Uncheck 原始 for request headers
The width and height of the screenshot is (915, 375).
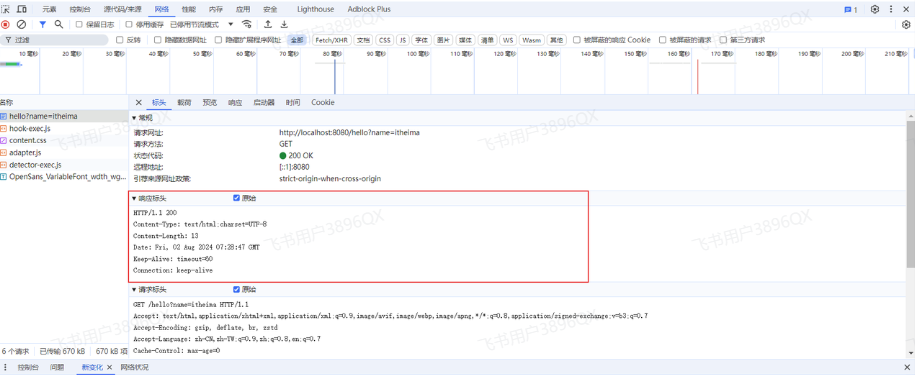pyautogui.click(x=236, y=289)
